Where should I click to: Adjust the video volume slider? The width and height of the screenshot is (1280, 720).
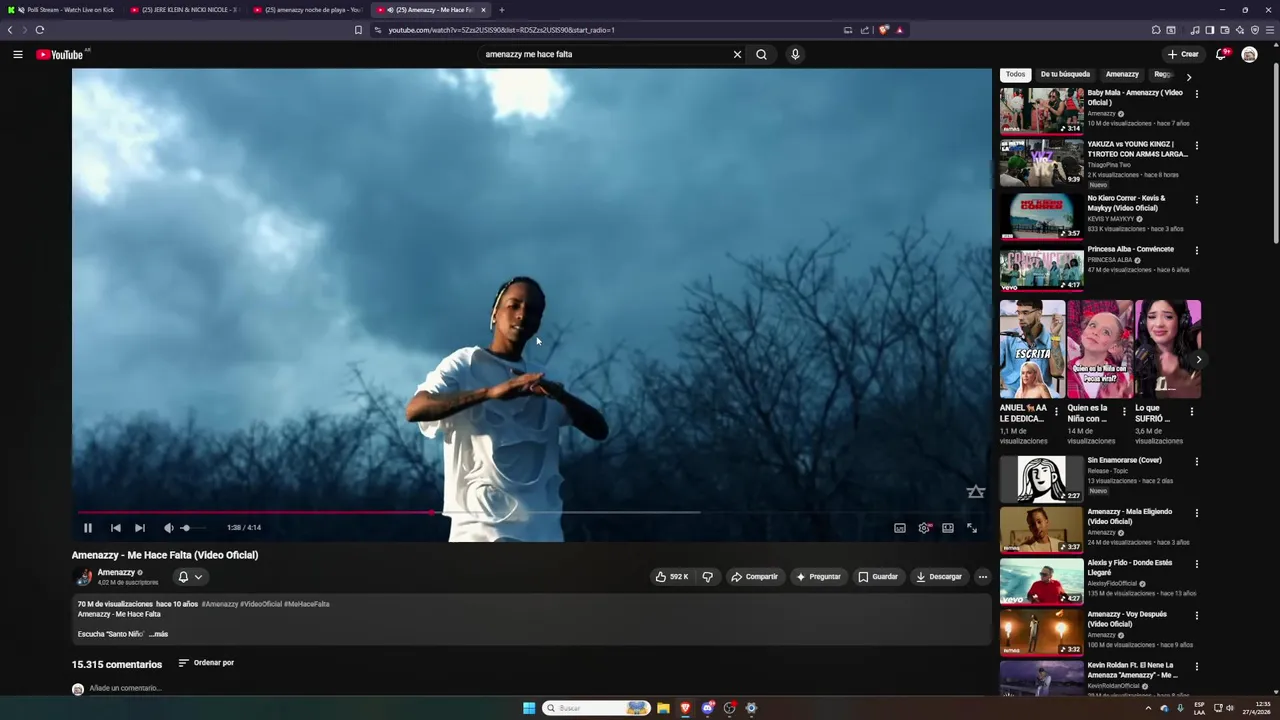(192, 528)
